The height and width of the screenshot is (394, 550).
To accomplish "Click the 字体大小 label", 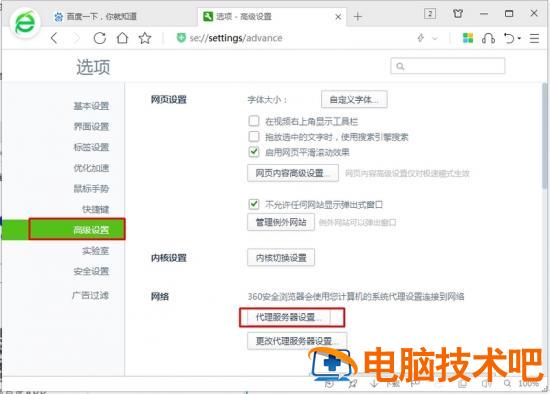I will (267, 100).
